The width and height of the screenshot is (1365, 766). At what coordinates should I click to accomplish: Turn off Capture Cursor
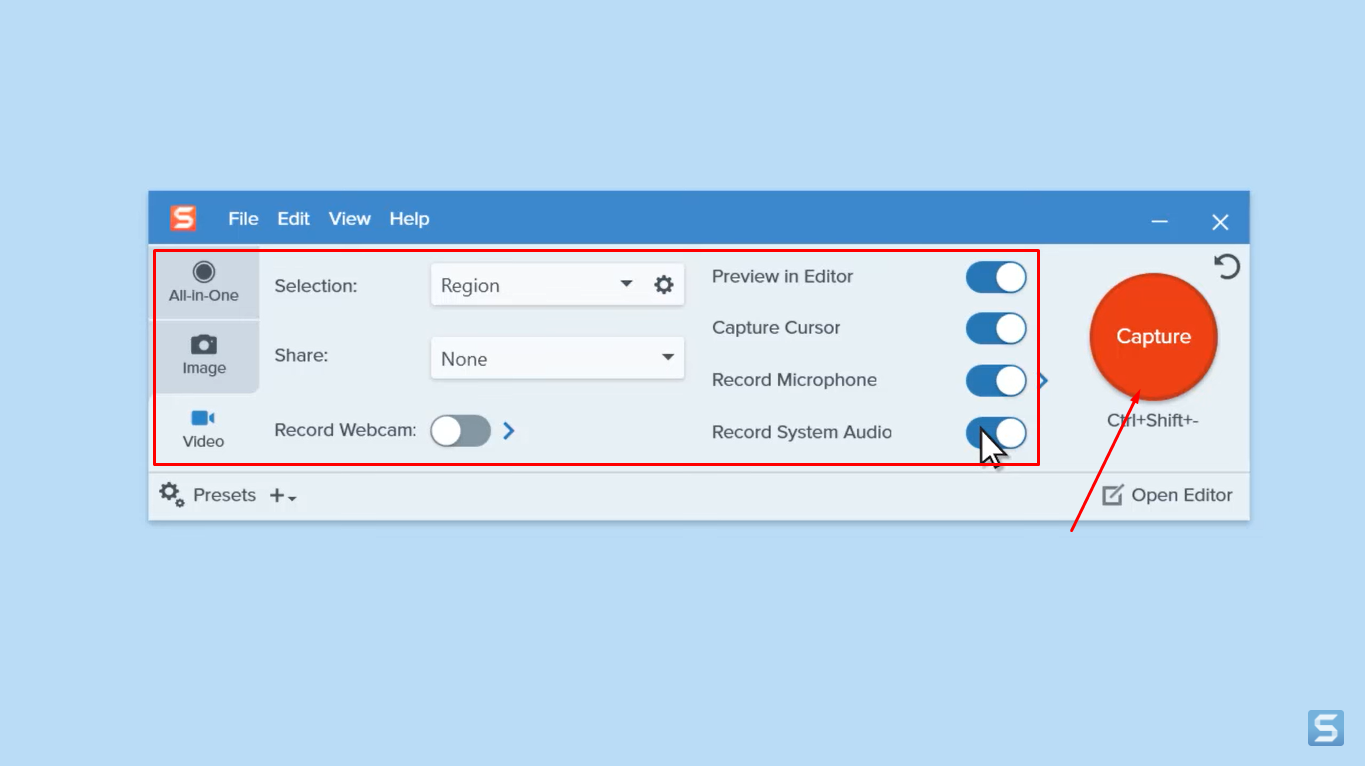pos(996,328)
